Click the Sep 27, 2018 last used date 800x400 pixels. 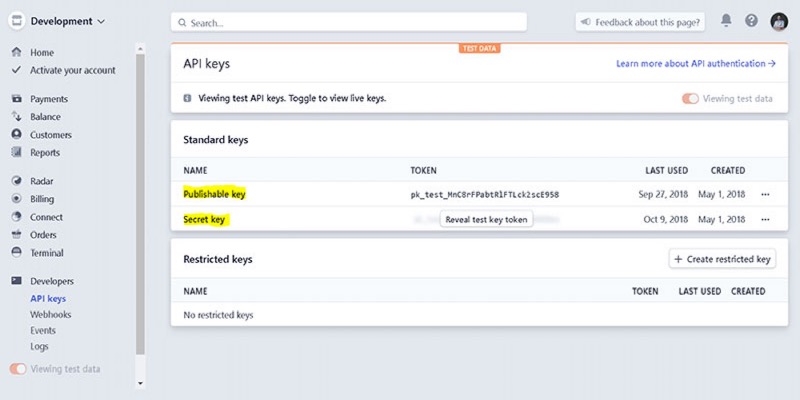(x=663, y=194)
